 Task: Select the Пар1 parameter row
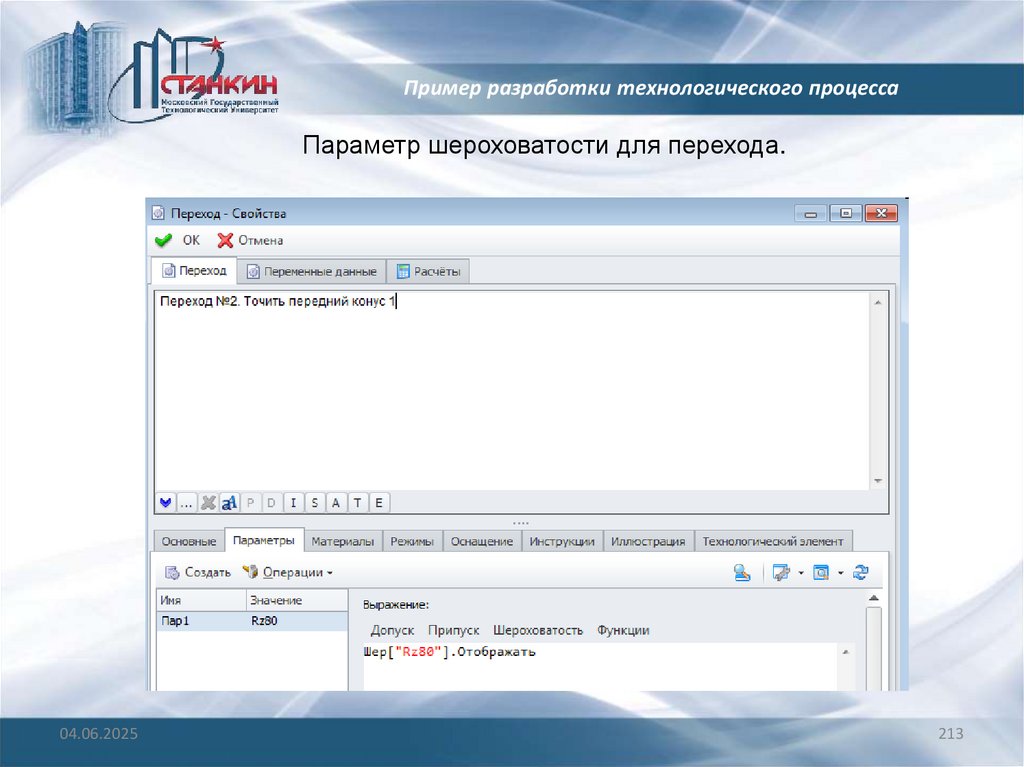coord(252,621)
